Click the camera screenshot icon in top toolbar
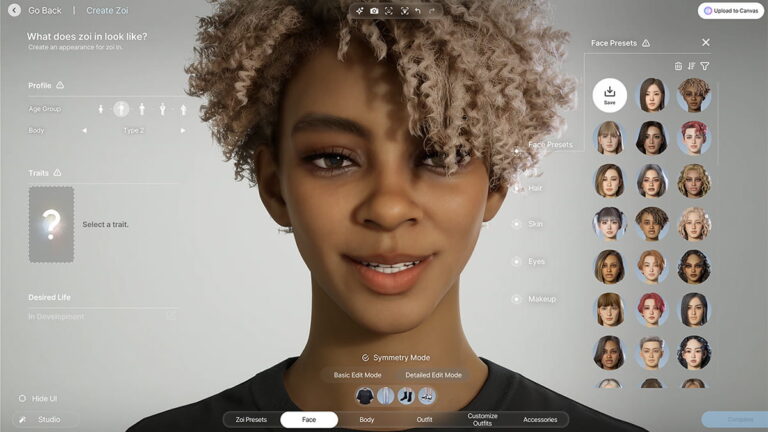The image size is (768, 432). [374, 11]
